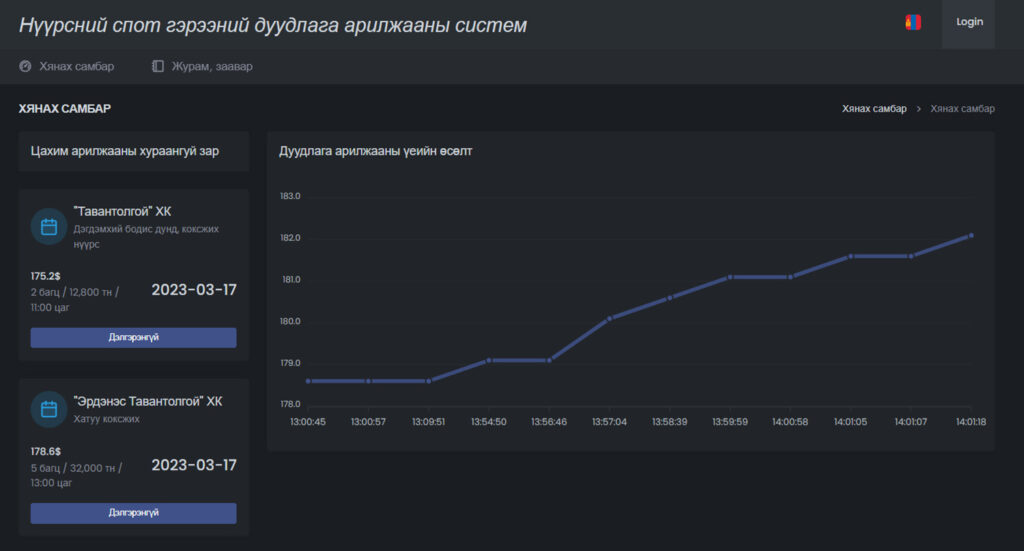Image resolution: width=1024 pixels, height=551 pixels.
Task: Click the gauge icon beside Хянах самбар menu
Action: pos(25,67)
